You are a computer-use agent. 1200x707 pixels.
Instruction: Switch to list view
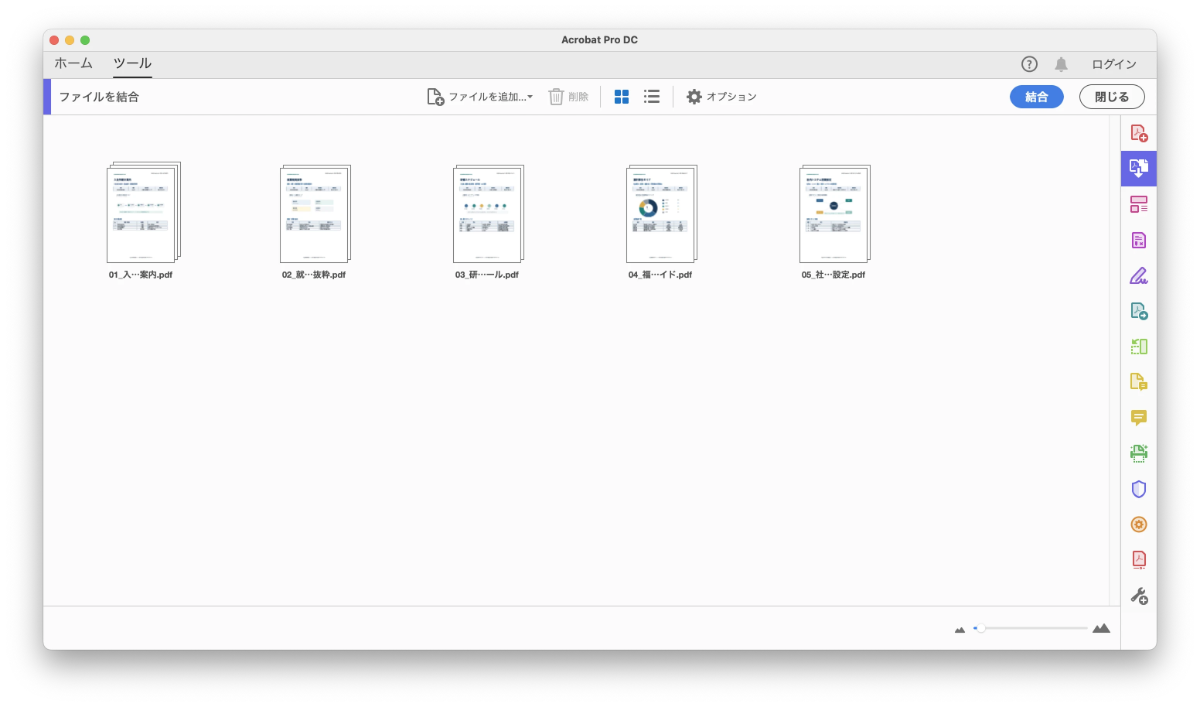click(x=651, y=97)
